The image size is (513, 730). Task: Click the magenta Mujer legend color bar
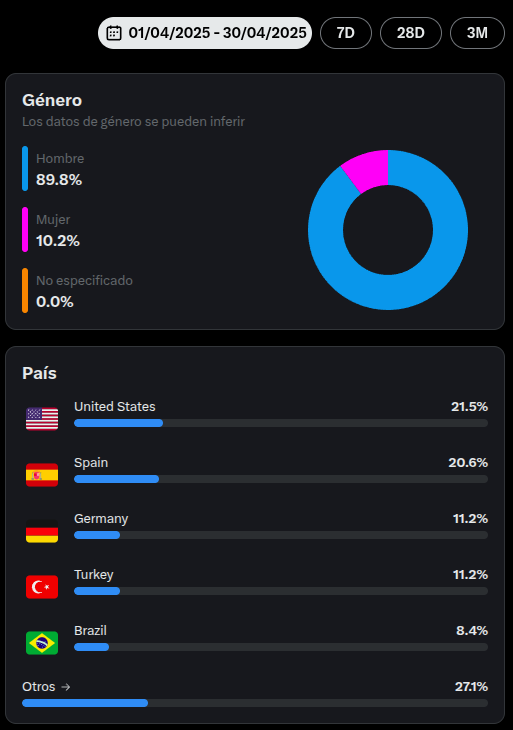point(25,230)
